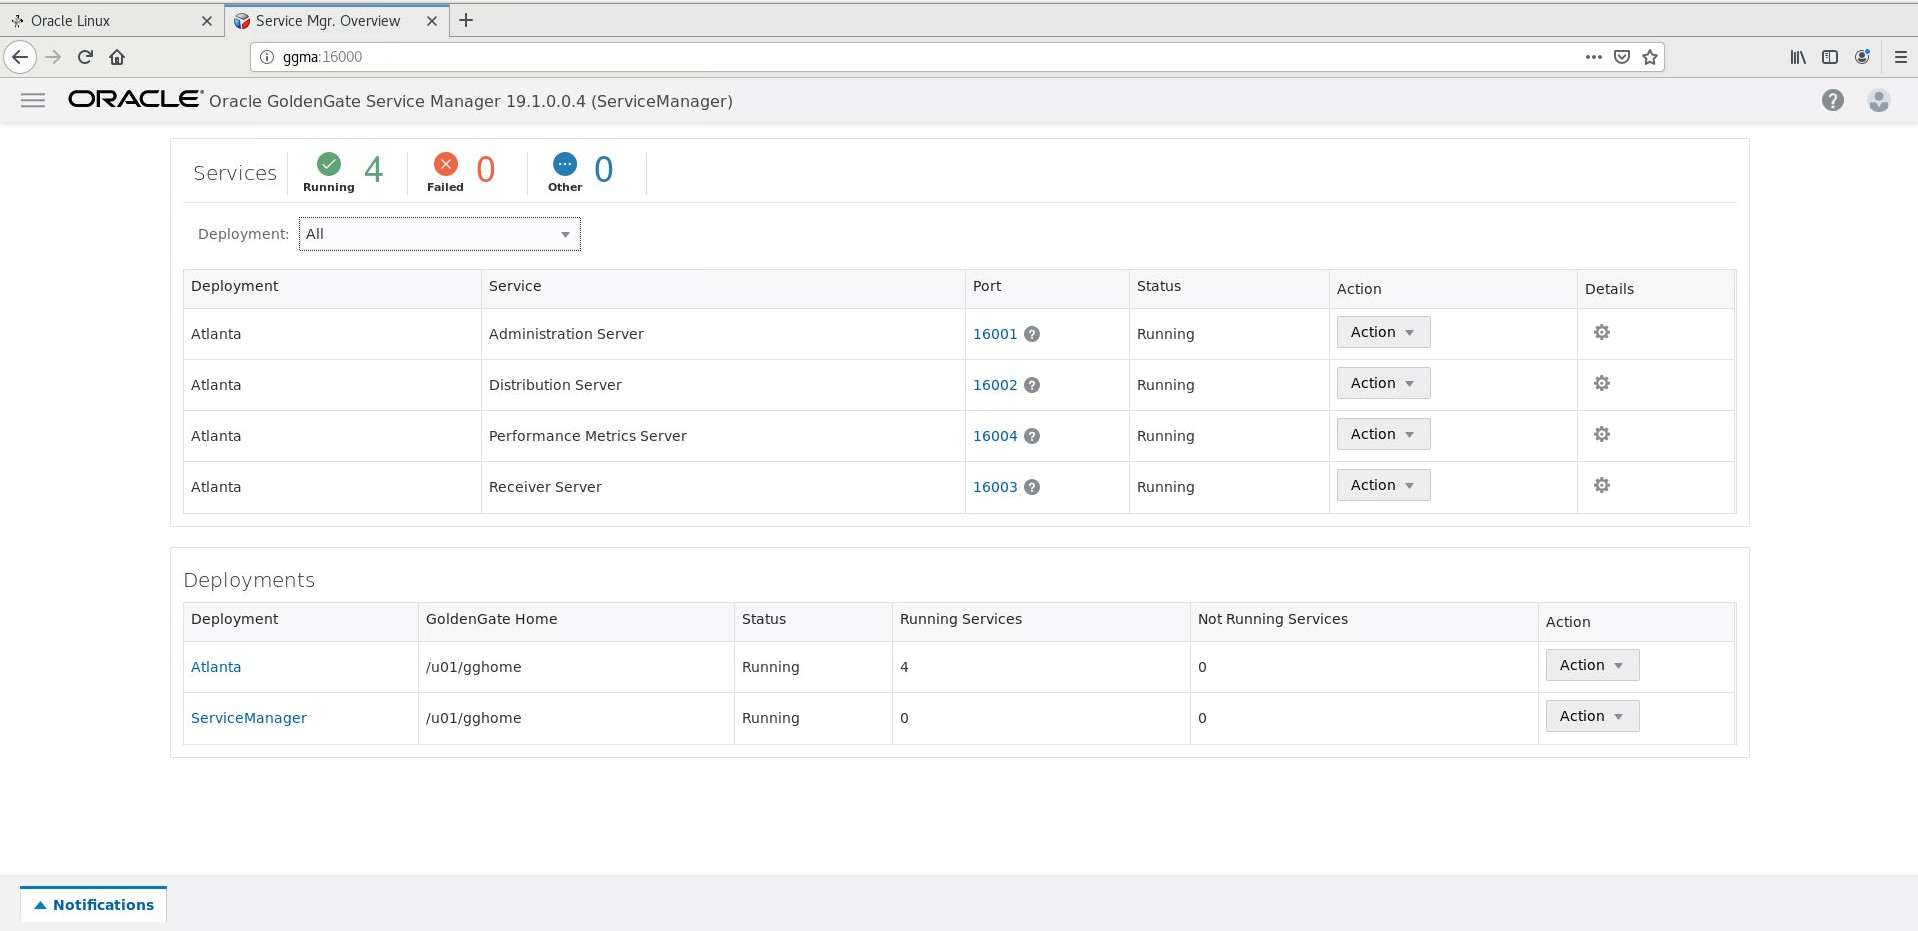Click Distribution Server service name
The image size is (1918, 931).
point(555,385)
